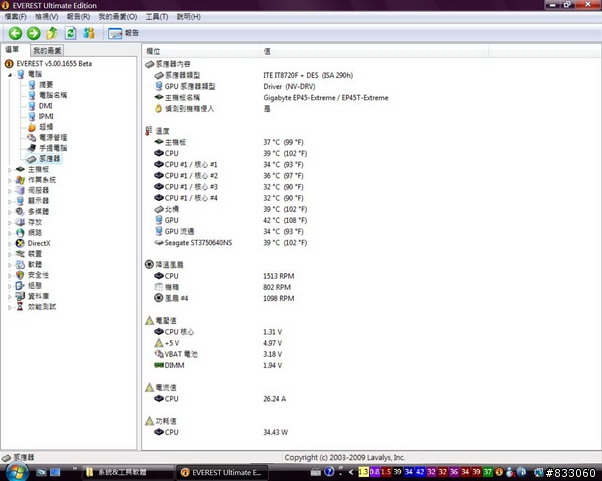Open the 報告(R) menu
The image size is (602, 481).
click(x=78, y=17)
